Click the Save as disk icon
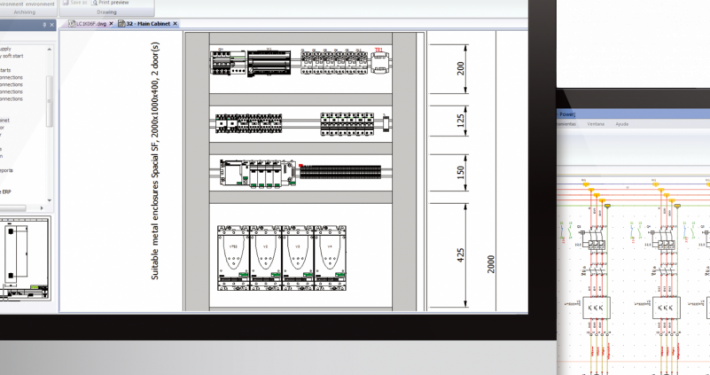The height and width of the screenshot is (375, 710). click(66, 2)
